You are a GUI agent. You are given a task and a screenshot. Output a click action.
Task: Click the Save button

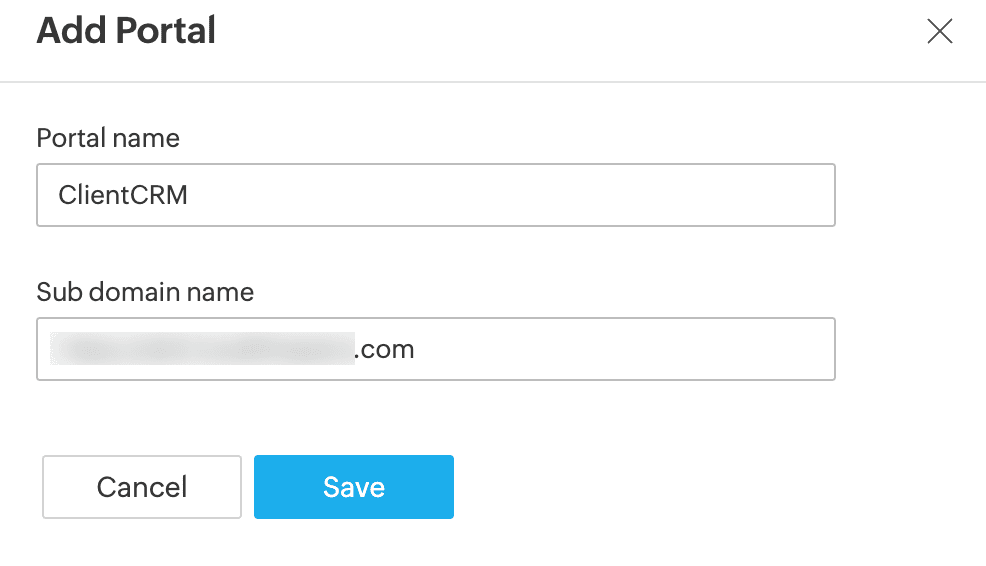[353, 487]
